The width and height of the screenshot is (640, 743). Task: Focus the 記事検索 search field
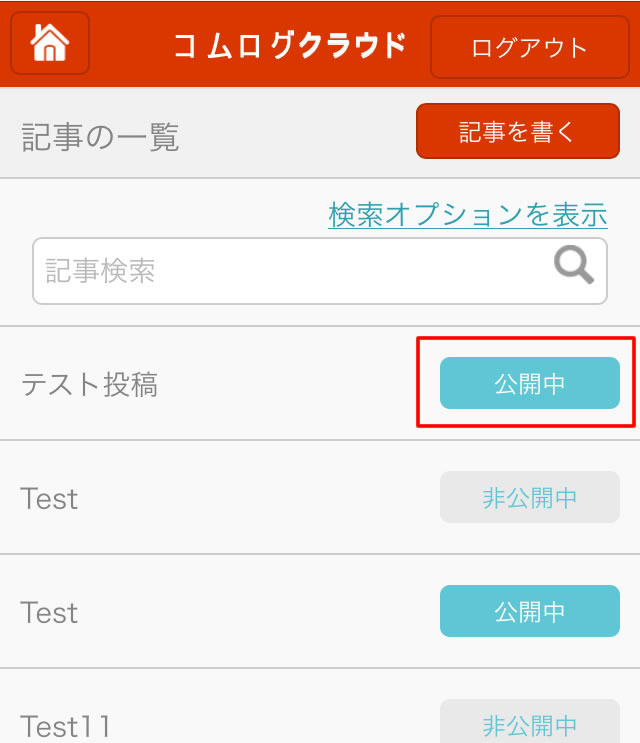pyautogui.click(x=290, y=270)
